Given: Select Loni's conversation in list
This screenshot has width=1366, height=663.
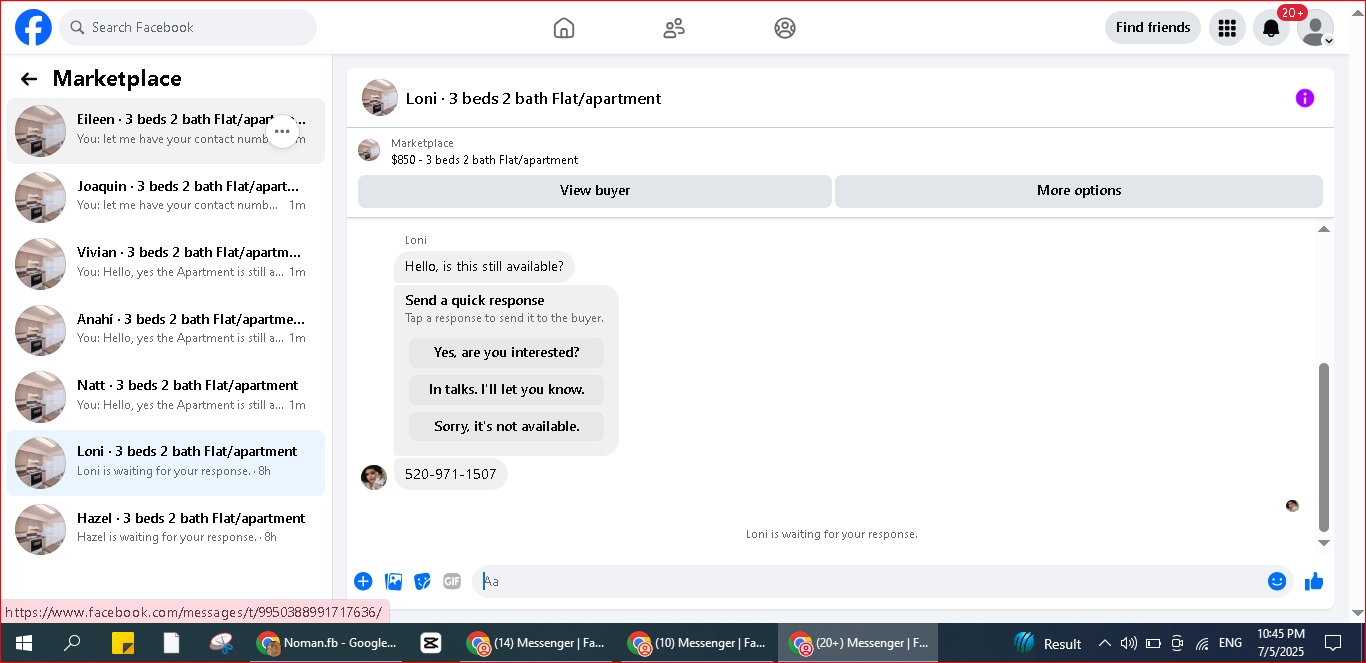Looking at the screenshot, I should pos(166,463).
